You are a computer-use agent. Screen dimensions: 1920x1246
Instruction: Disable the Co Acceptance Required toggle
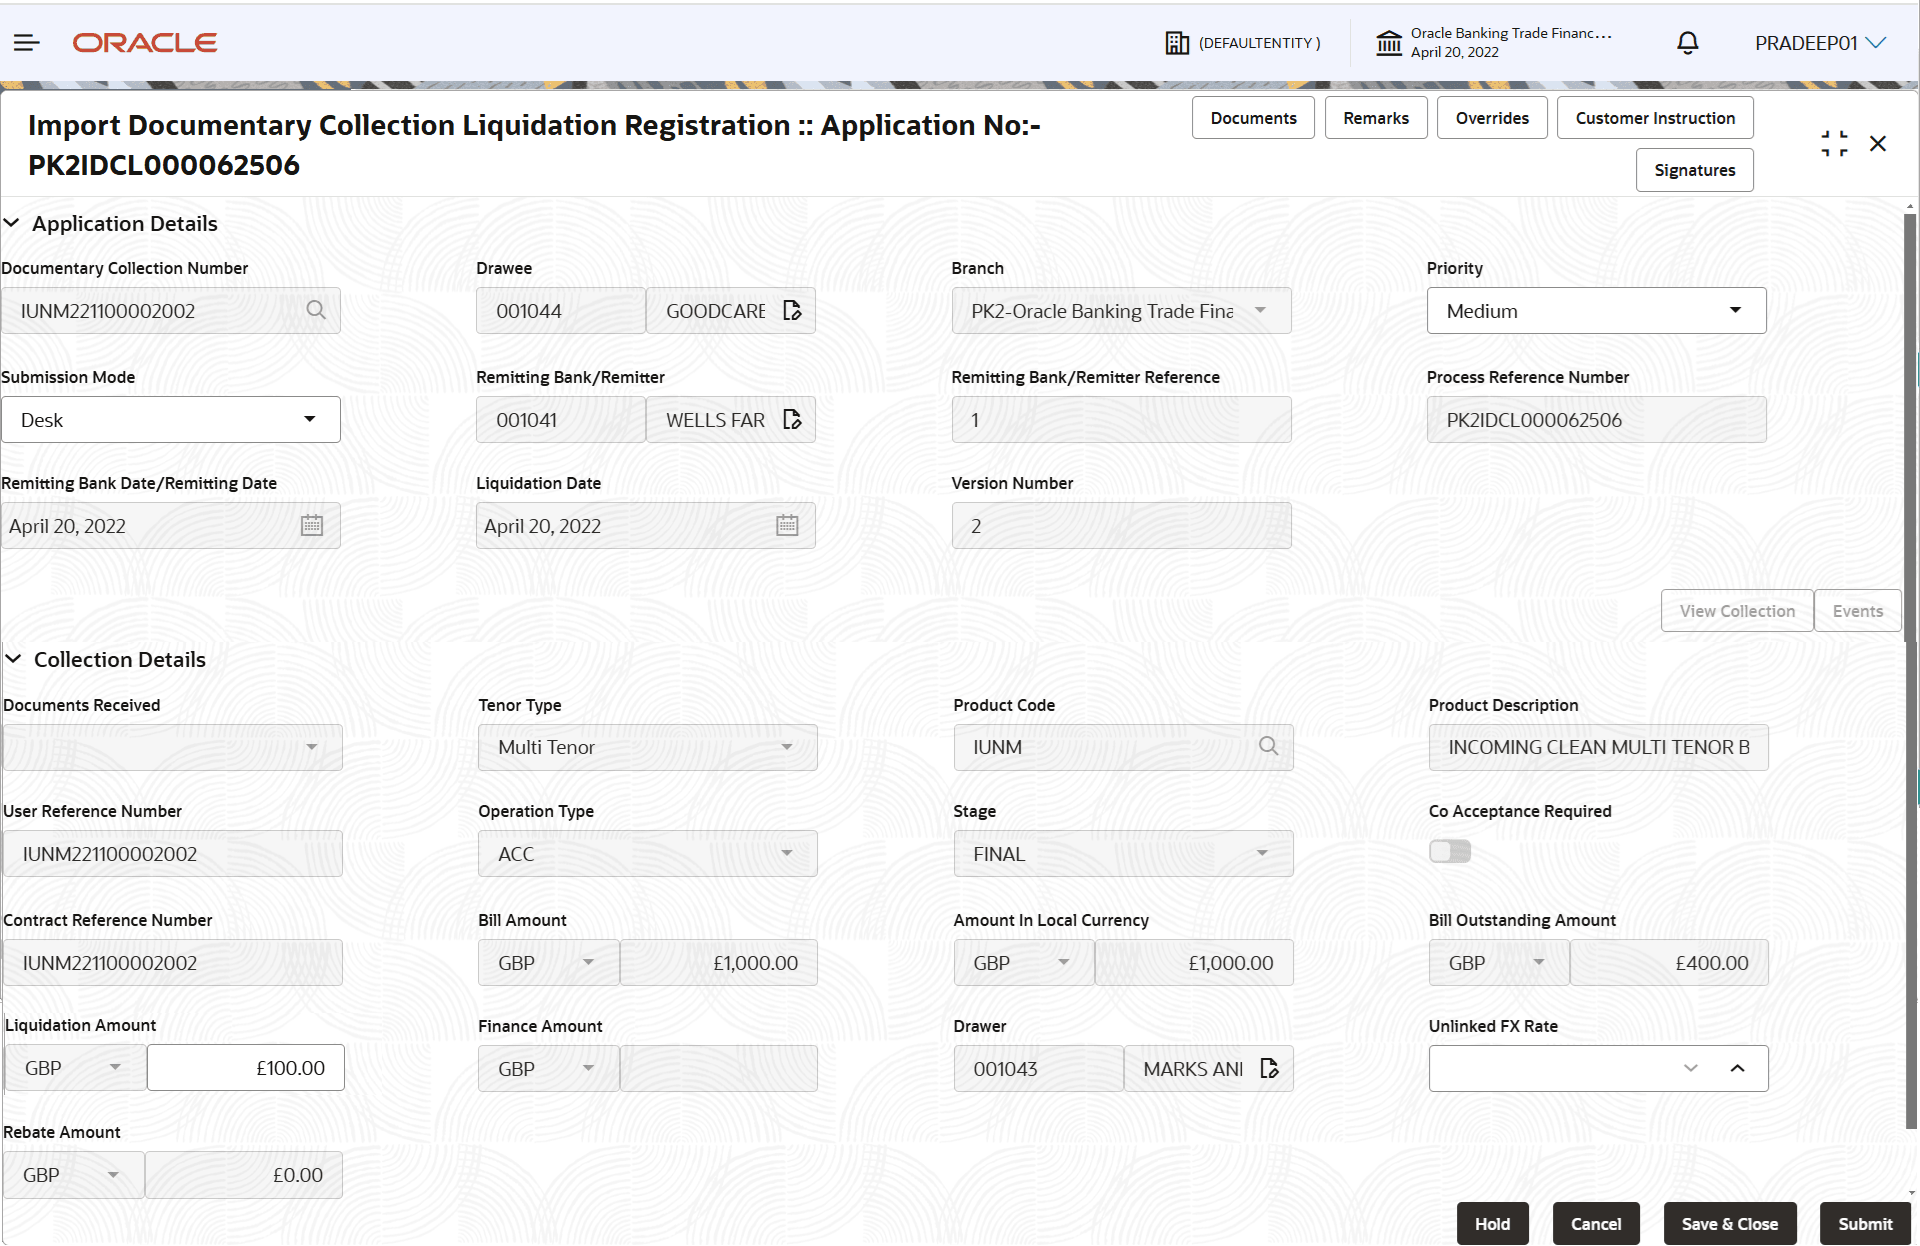click(1449, 851)
